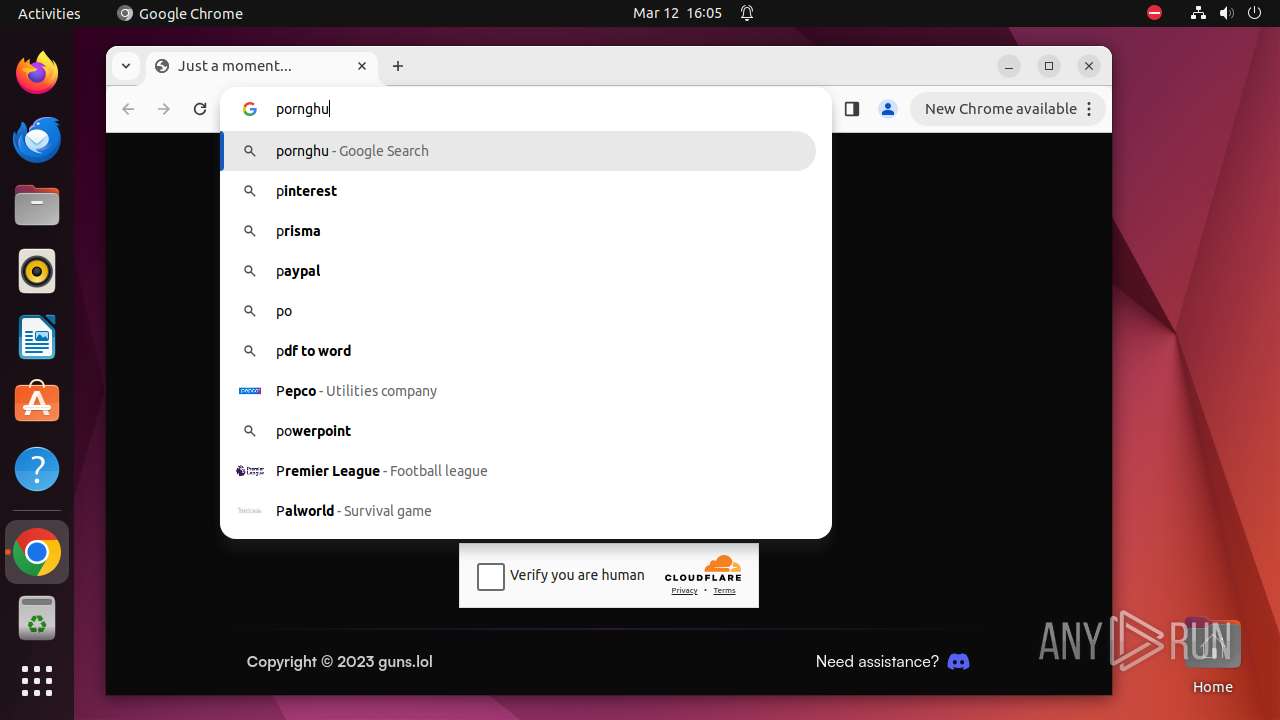Minimize the Chrome window
The image size is (1280, 720).
click(x=1009, y=66)
